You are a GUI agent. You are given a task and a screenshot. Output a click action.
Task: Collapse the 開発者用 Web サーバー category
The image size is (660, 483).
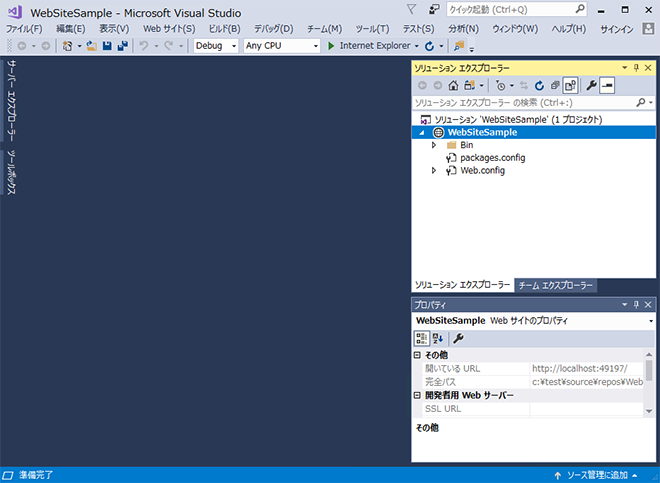coord(417,395)
